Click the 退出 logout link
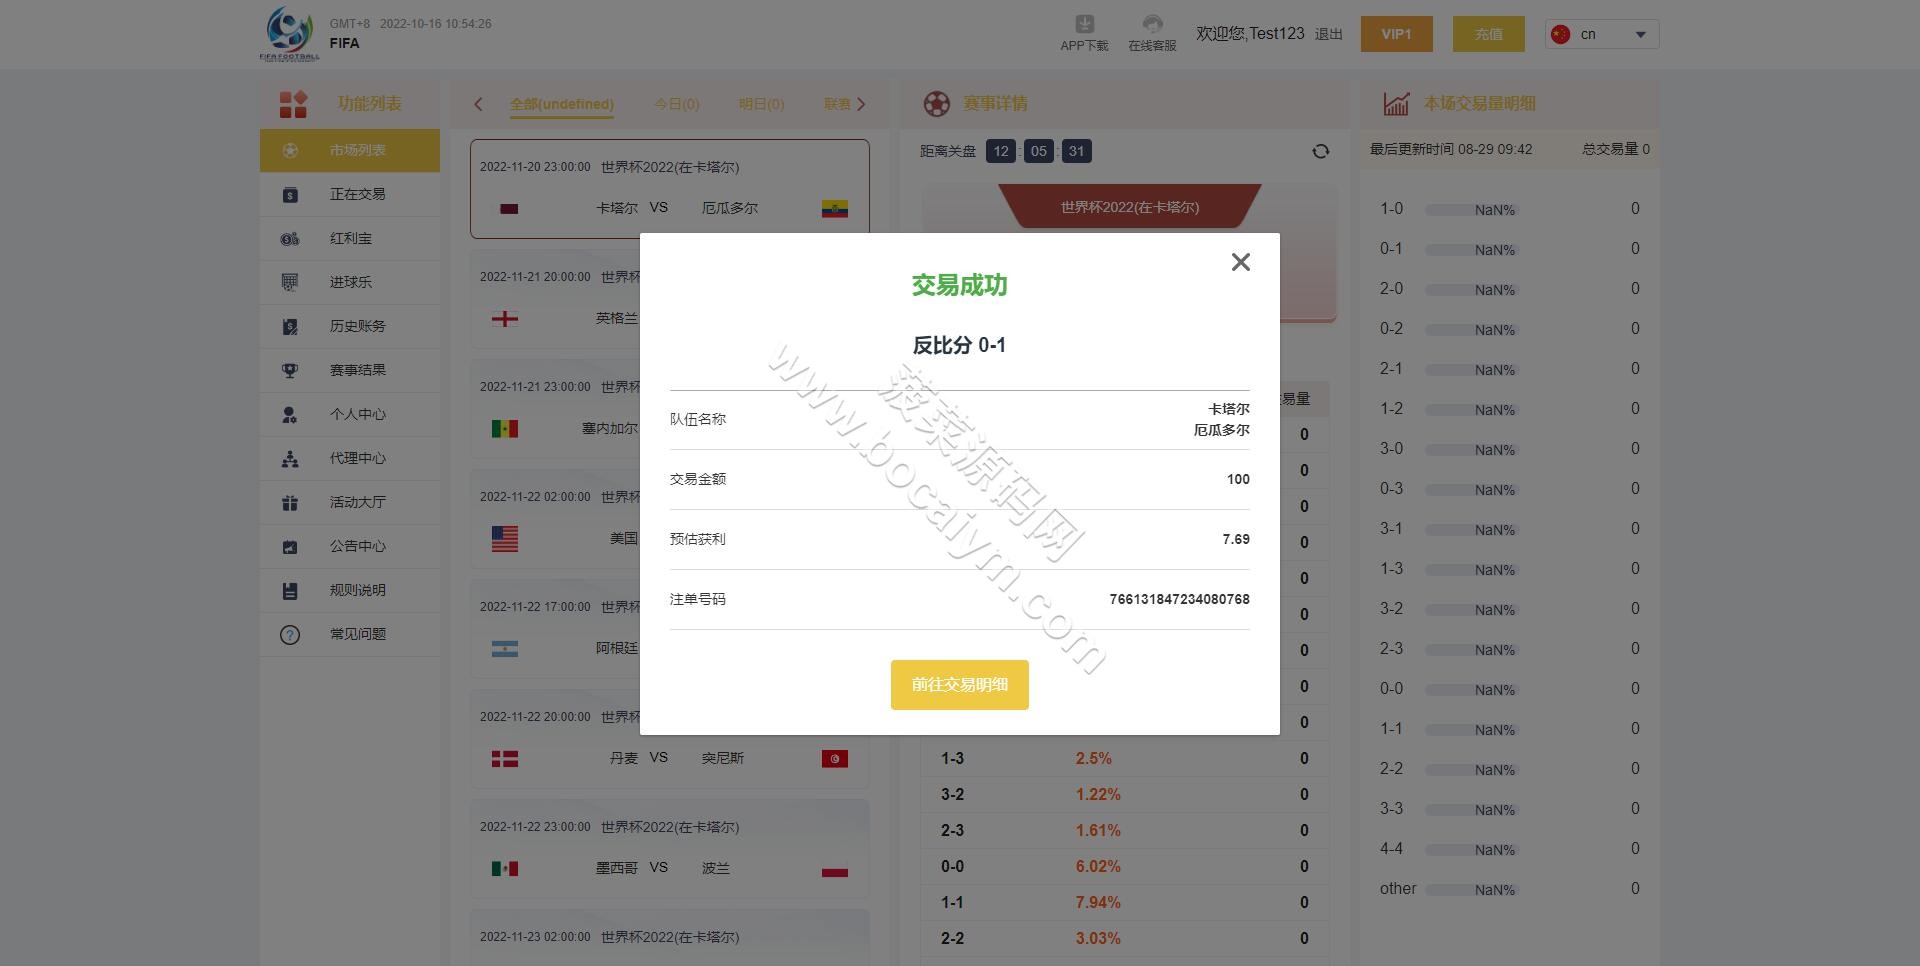1920x966 pixels. (1328, 34)
